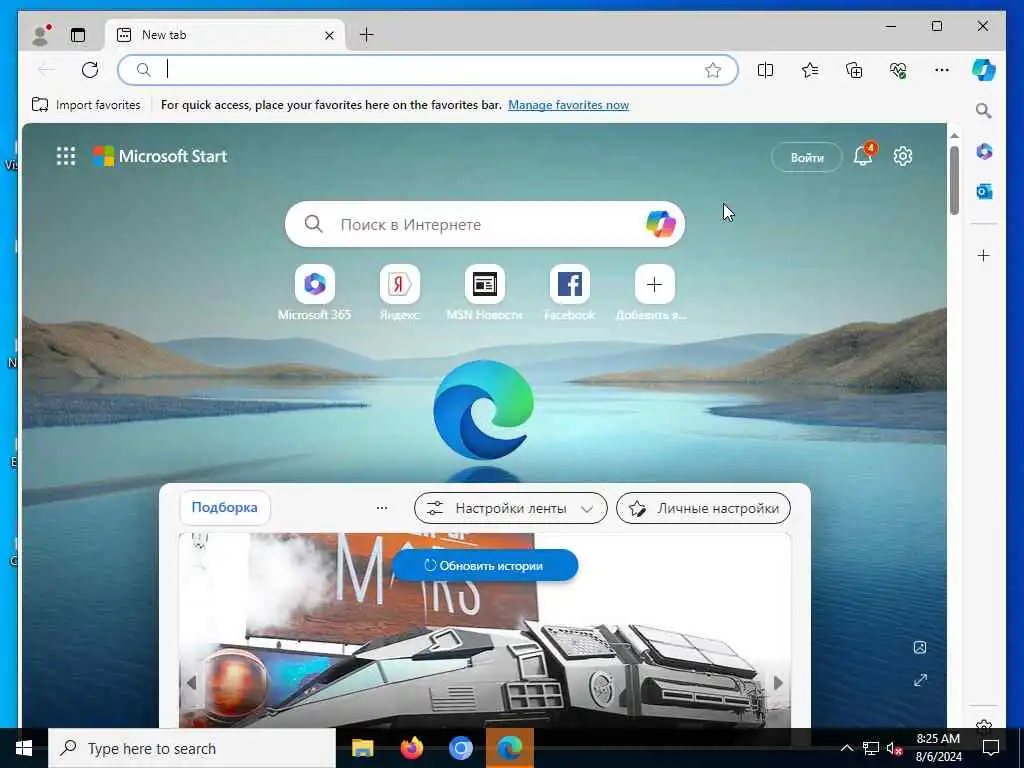Open Copilot icon in toolbar
The width and height of the screenshot is (1024, 768).
pyautogui.click(x=984, y=70)
